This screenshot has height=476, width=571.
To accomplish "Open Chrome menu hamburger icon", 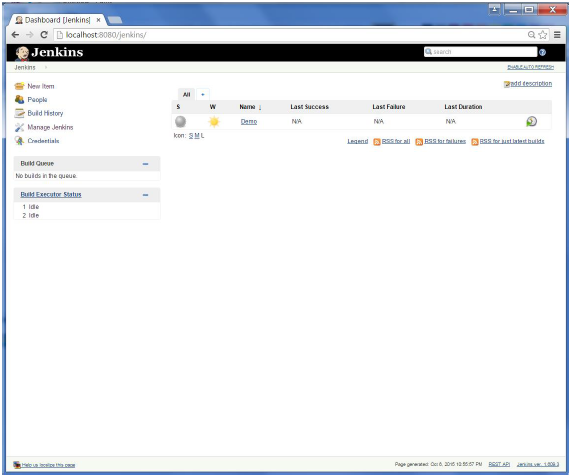I will 557,35.
